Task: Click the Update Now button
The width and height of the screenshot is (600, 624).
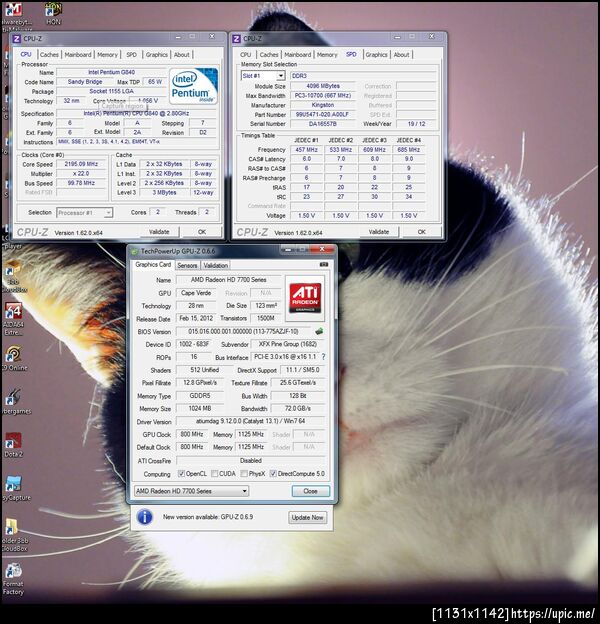Action: tap(307, 517)
